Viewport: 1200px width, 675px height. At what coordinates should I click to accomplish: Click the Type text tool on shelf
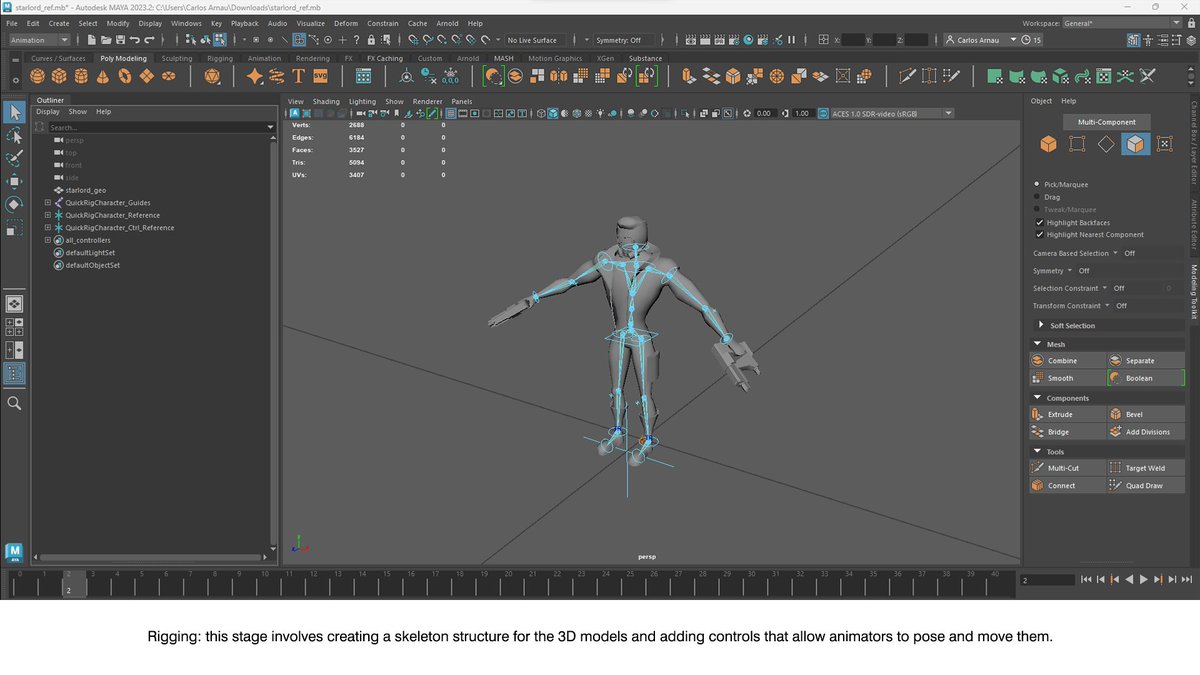(298, 76)
